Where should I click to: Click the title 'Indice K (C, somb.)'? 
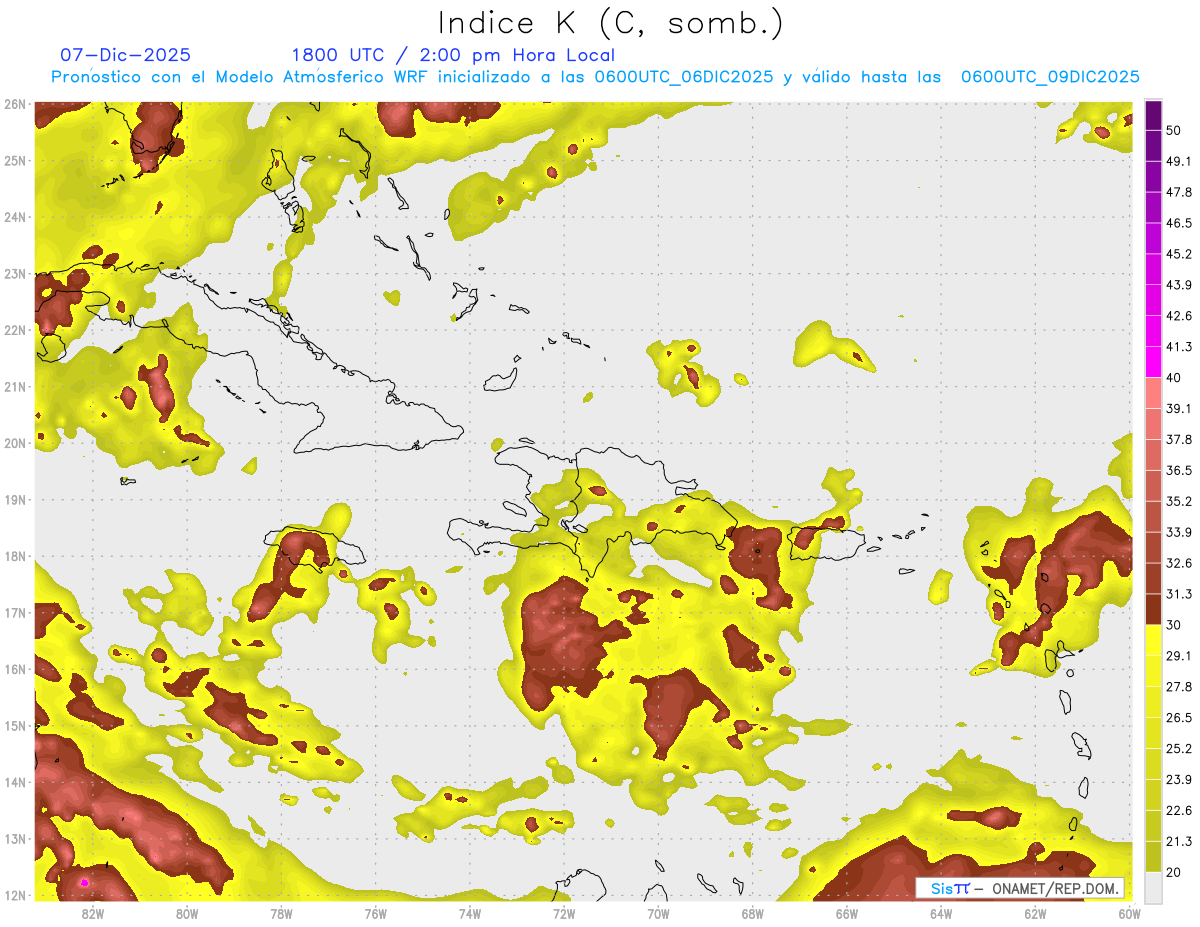pos(611,23)
